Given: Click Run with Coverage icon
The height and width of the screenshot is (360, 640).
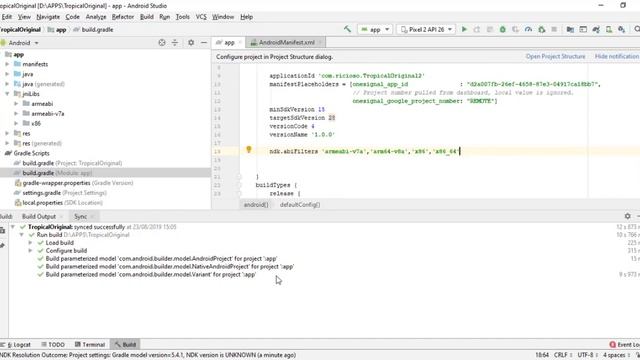Looking at the screenshot, I should click(x=516, y=29).
